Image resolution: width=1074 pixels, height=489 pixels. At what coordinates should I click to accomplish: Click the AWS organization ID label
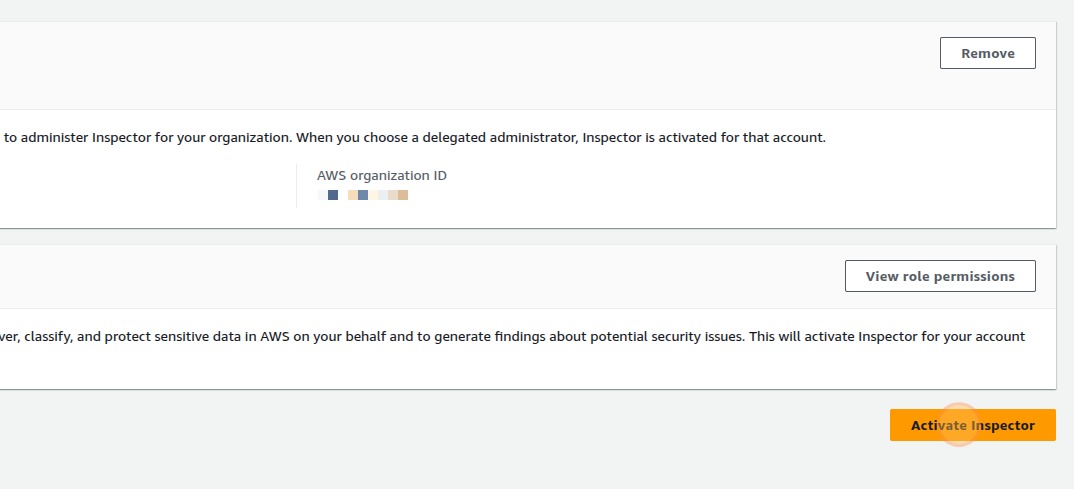(381, 176)
